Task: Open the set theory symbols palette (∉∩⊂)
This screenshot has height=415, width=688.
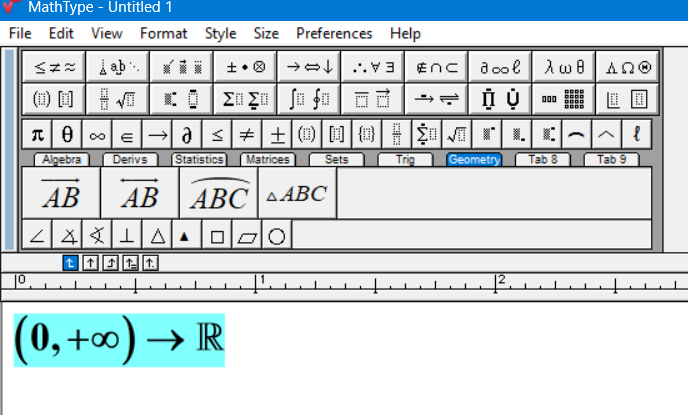Action: click(436, 67)
